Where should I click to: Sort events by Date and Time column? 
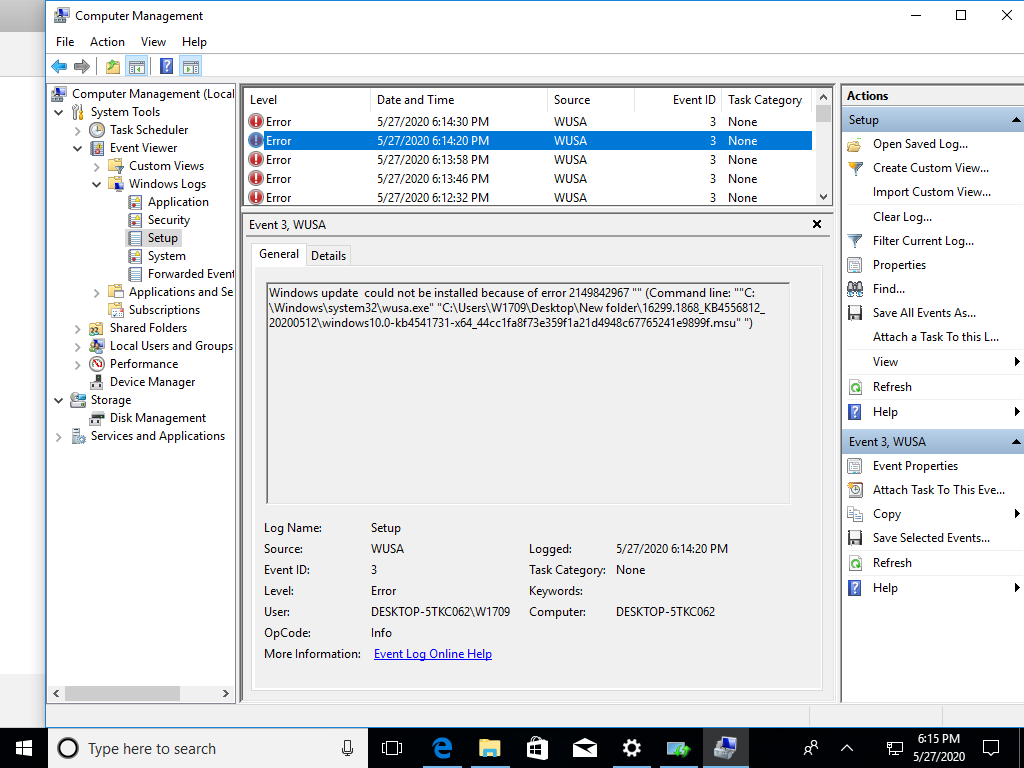pyautogui.click(x=458, y=100)
